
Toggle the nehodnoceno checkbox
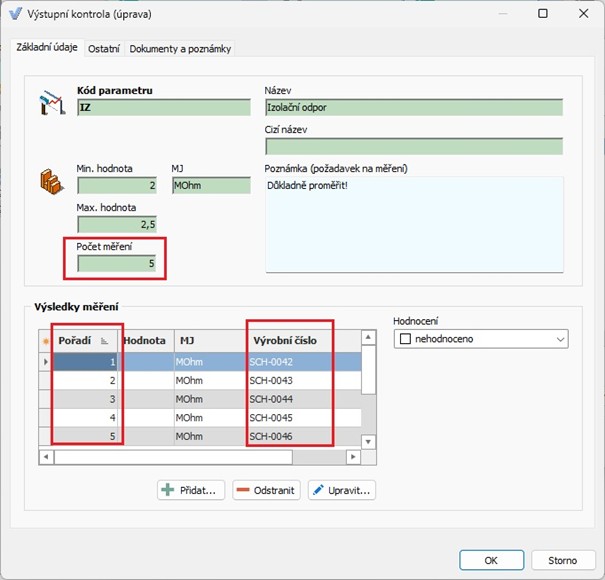point(405,339)
